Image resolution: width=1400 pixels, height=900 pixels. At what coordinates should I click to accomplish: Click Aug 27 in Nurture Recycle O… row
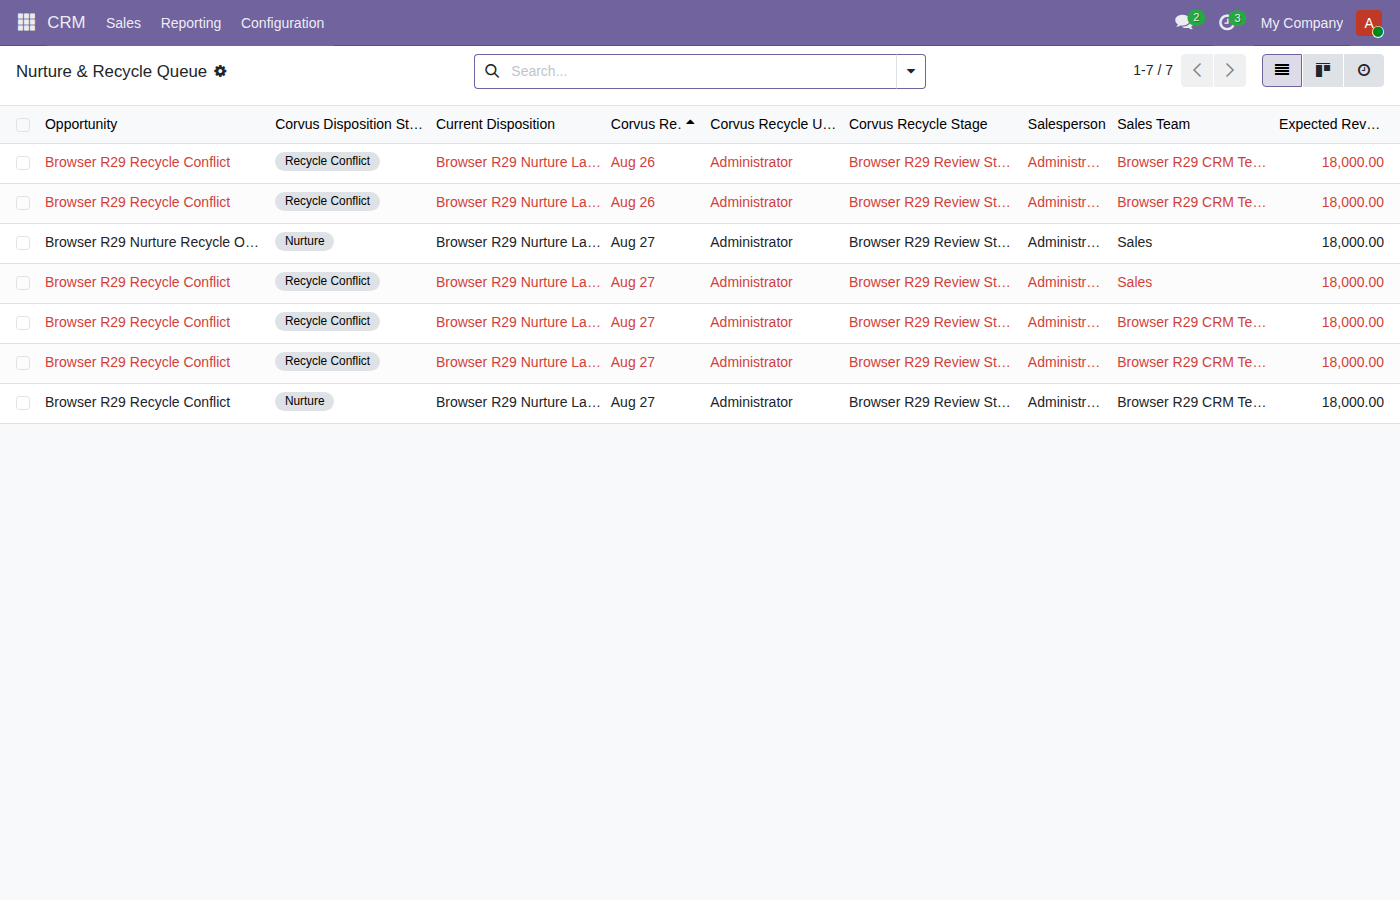pos(633,242)
